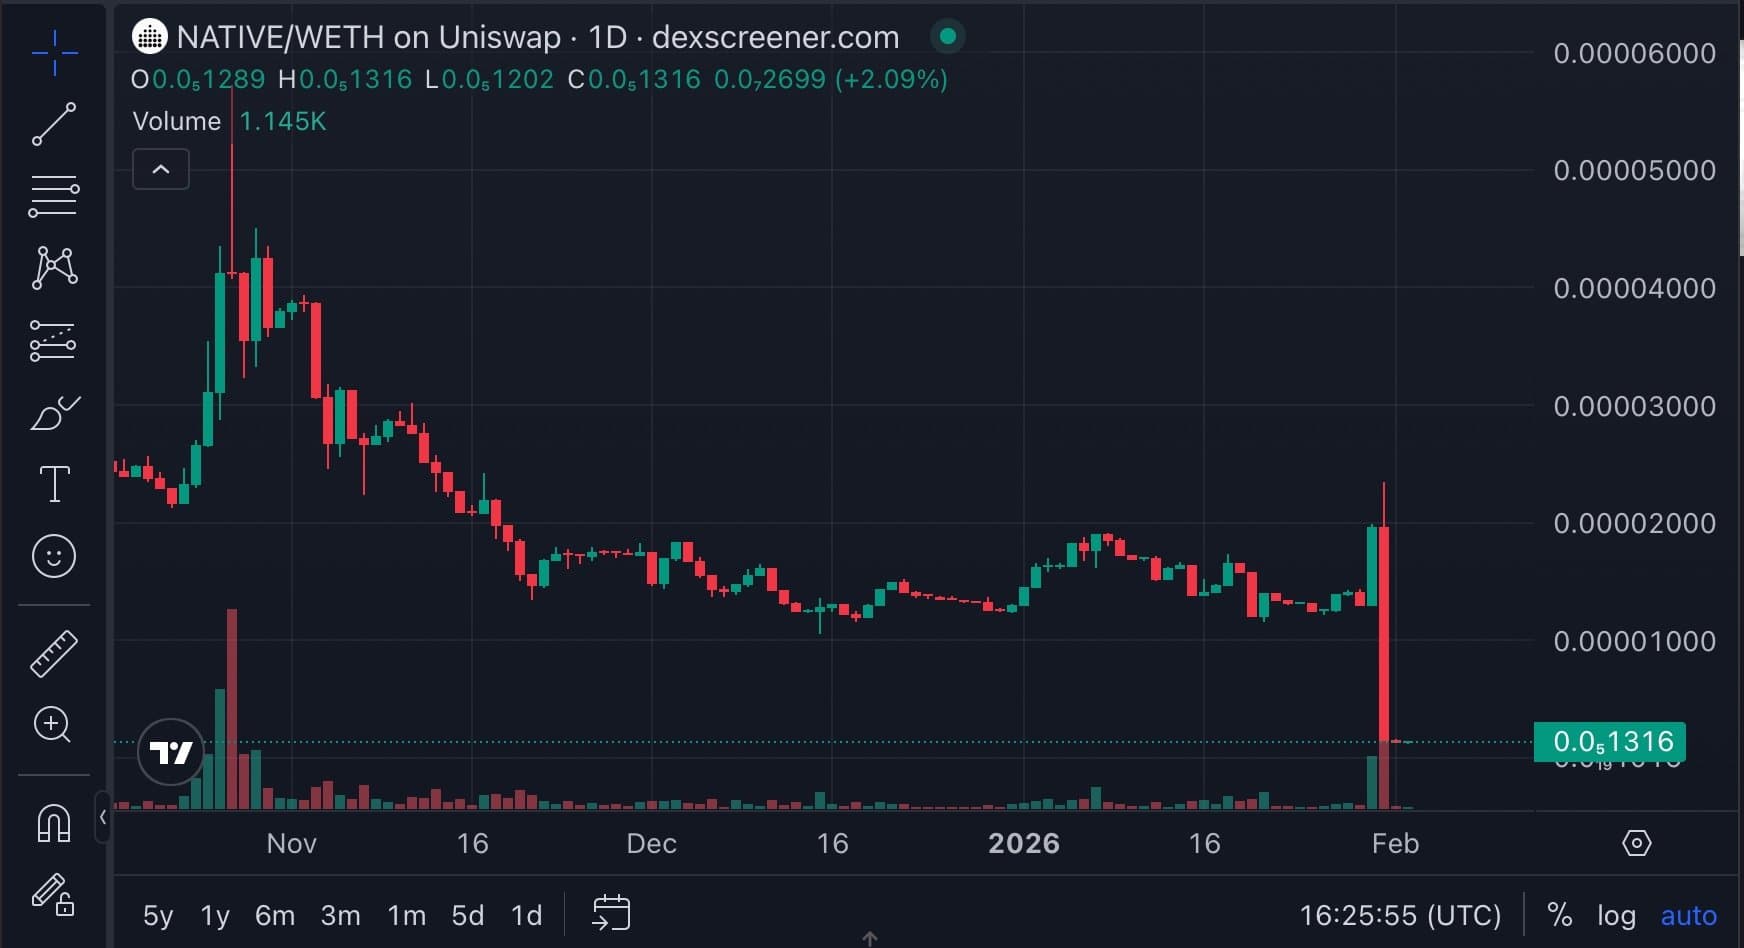
Task: Open the emoji icons tool
Action: pyautogui.click(x=54, y=556)
